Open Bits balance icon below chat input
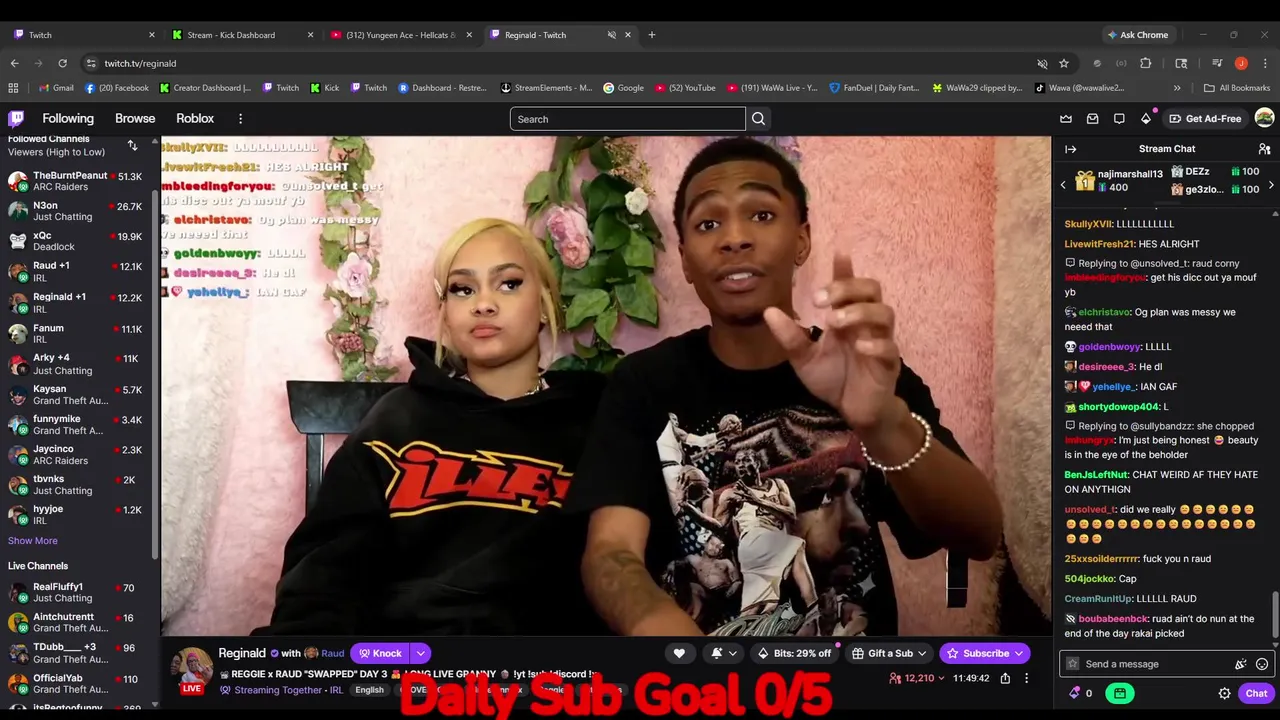The image size is (1280, 720). (1075, 693)
